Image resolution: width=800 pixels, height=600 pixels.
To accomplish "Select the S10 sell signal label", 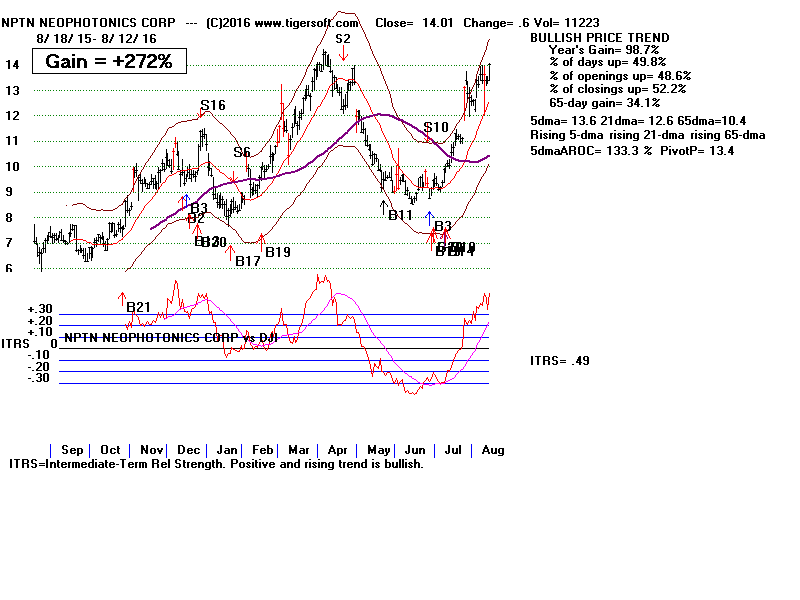I will click(x=436, y=127).
